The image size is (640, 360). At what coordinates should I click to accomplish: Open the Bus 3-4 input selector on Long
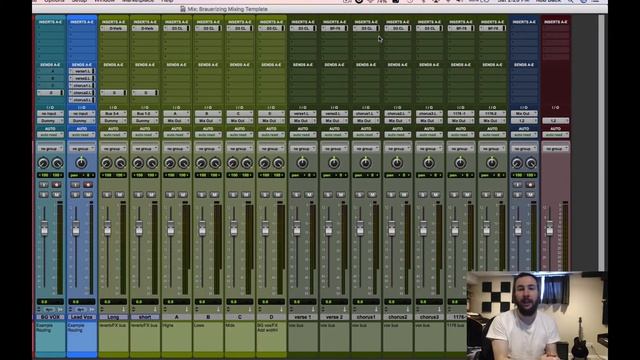[x=113, y=113]
